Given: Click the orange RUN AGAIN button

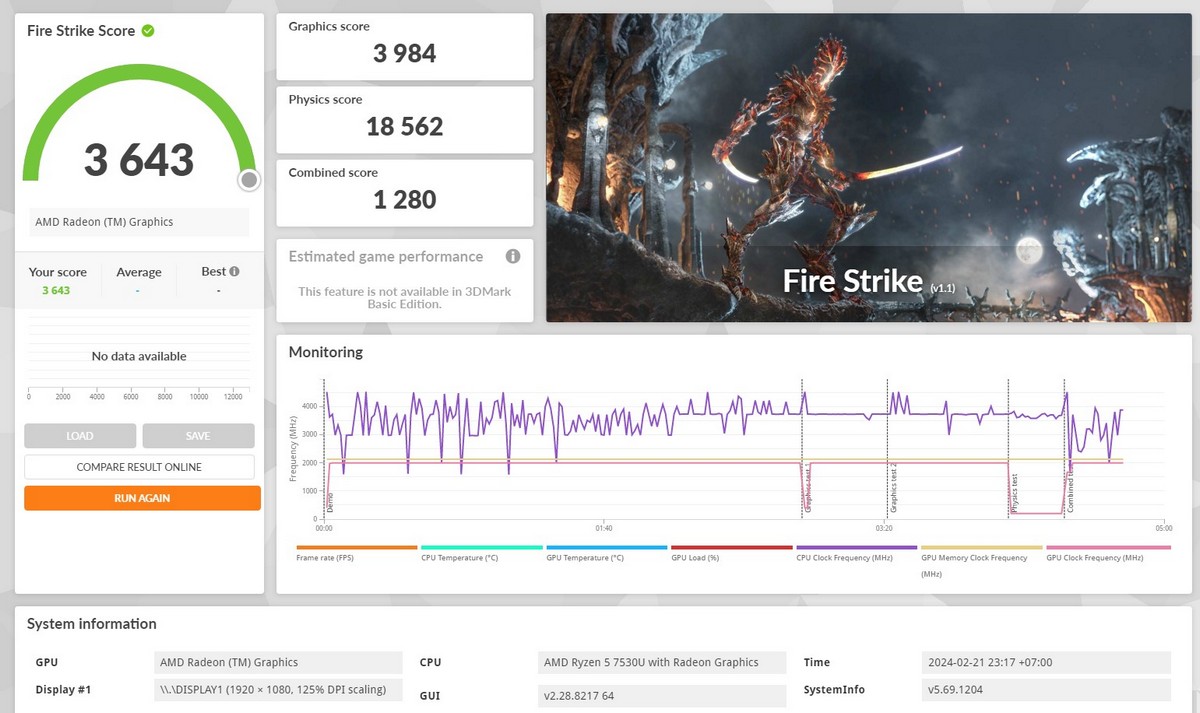Looking at the screenshot, I should 142,498.
